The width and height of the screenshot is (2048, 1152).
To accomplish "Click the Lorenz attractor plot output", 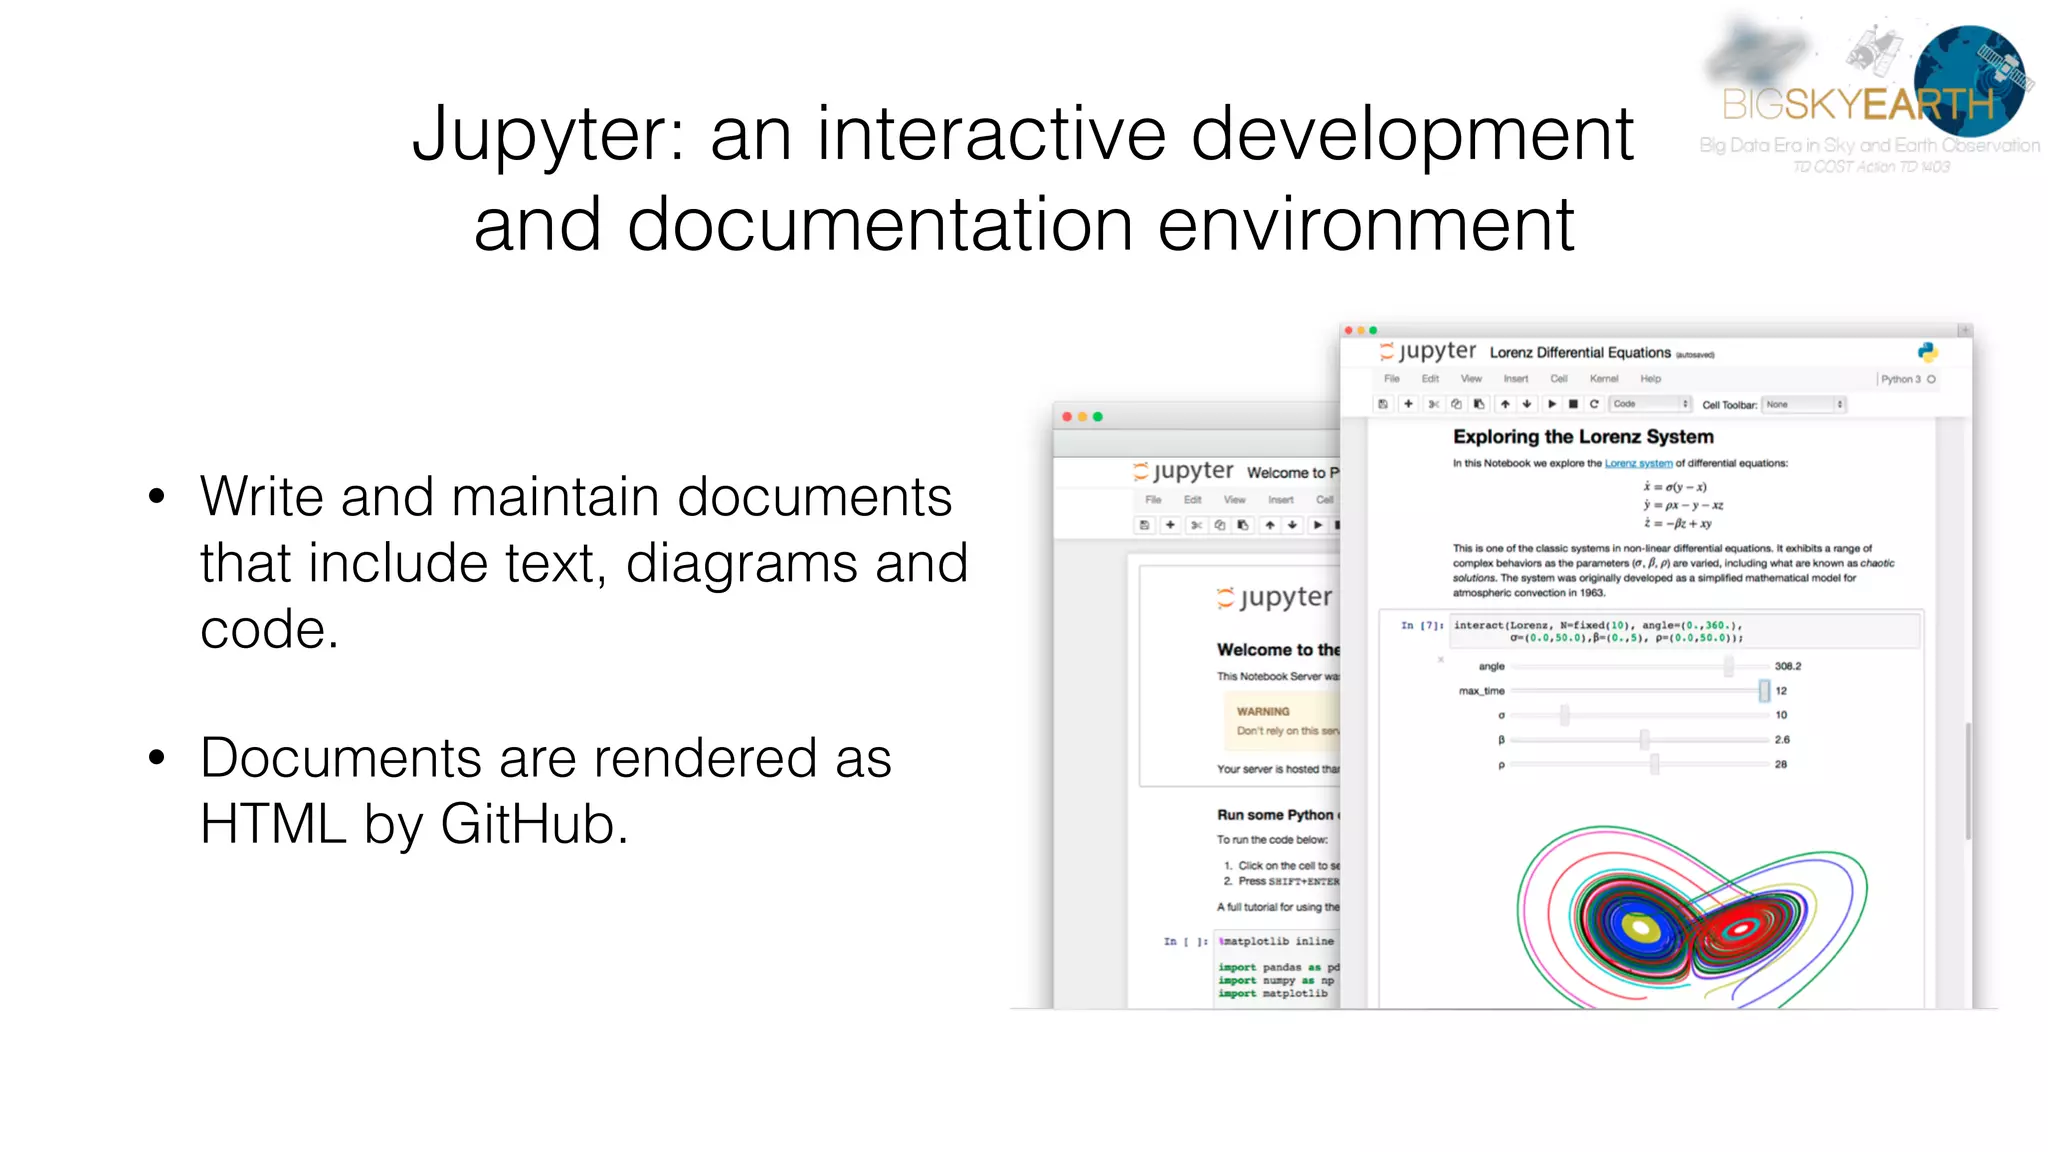I will click(1692, 916).
